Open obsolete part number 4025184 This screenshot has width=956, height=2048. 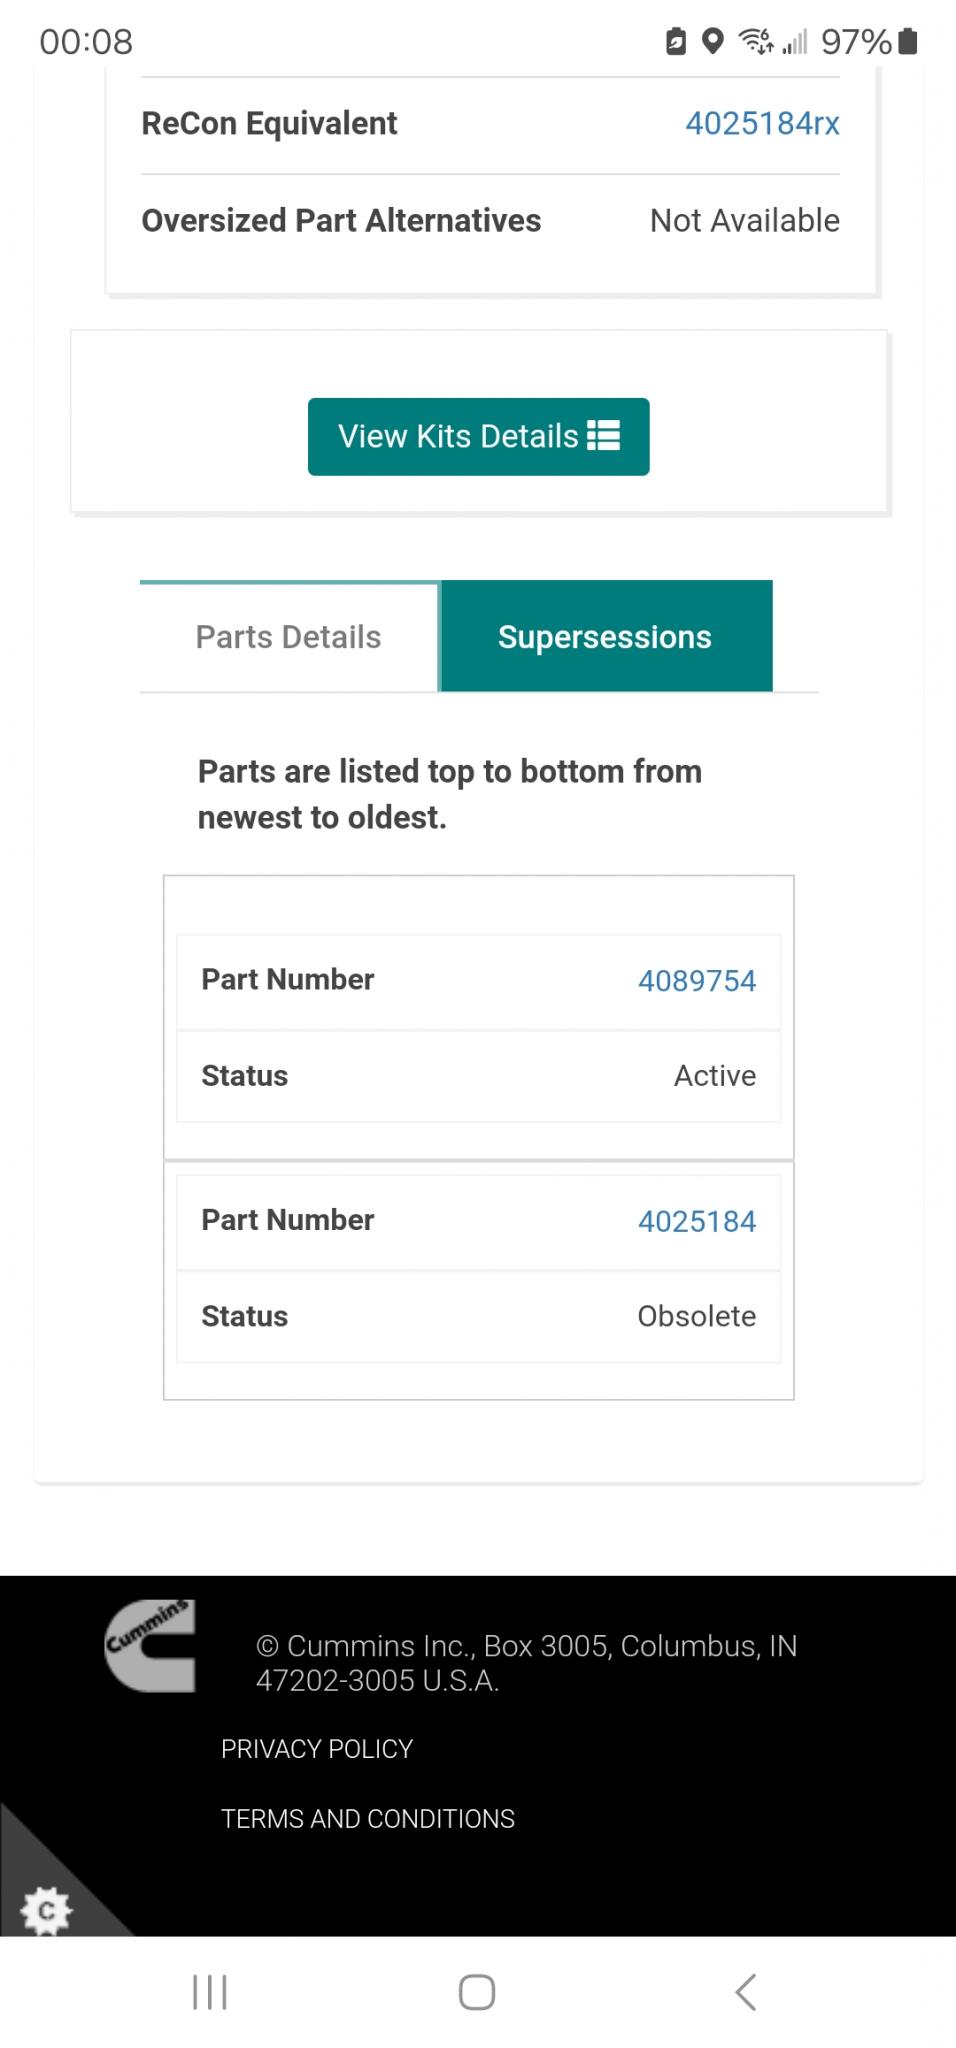pos(697,1221)
